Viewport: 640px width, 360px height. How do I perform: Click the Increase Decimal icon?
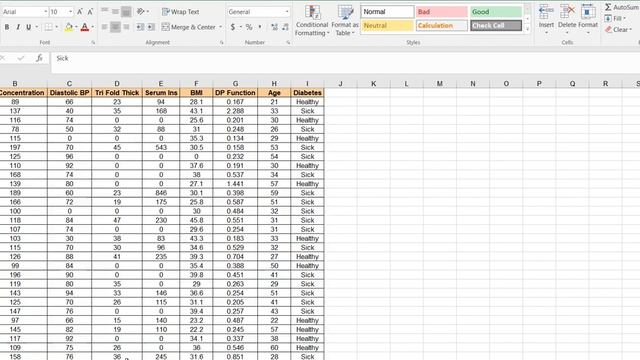pos(274,27)
